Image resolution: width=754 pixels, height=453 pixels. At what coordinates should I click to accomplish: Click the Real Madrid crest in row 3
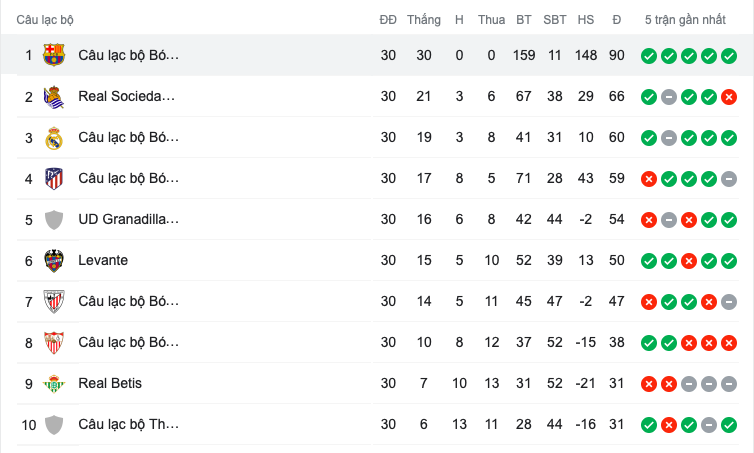click(x=54, y=137)
